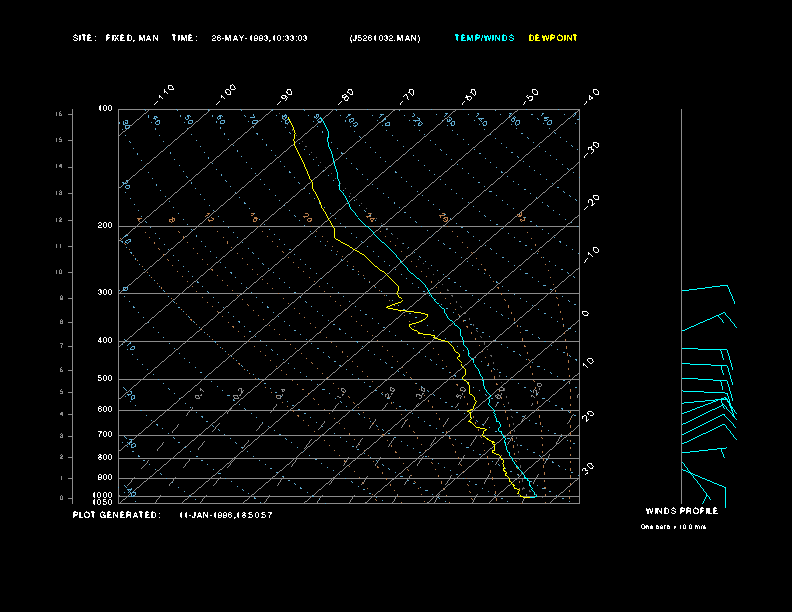Image resolution: width=792 pixels, height=612 pixels.
Task: Click the cyan TEMP/WINDS legend label
Action: tap(484, 38)
